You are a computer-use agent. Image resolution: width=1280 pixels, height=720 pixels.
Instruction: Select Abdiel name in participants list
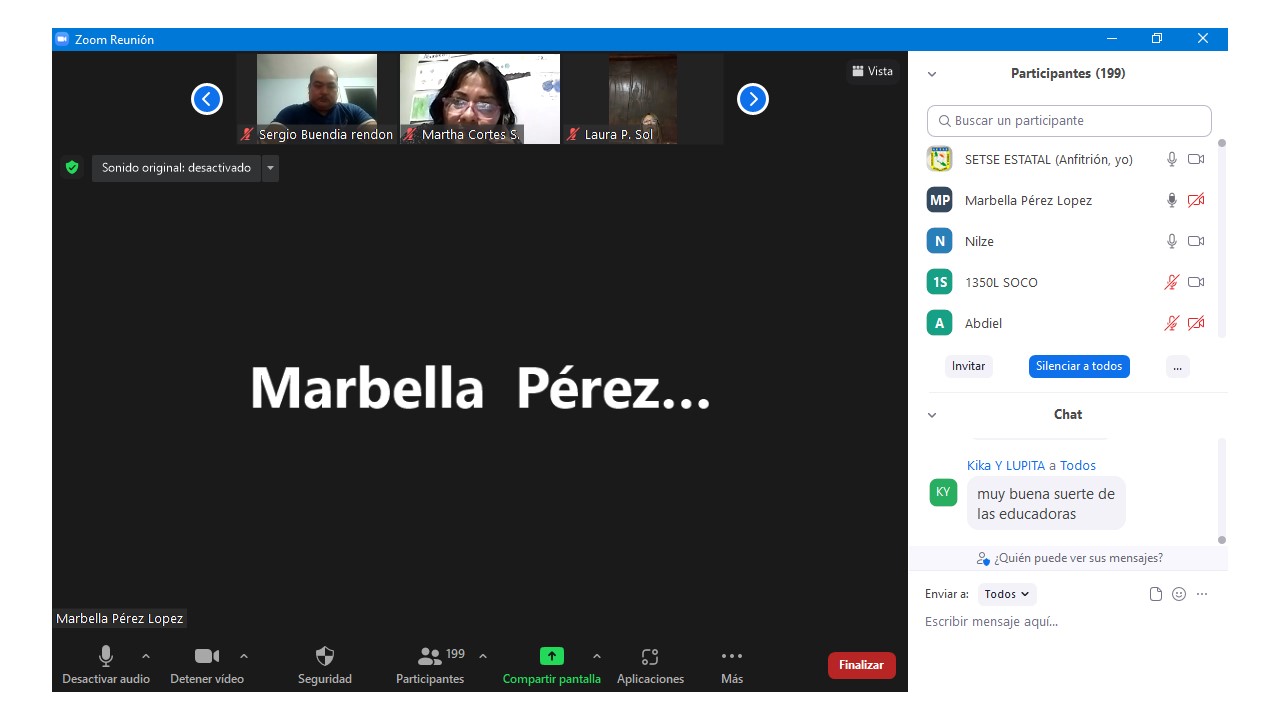[983, 323]
